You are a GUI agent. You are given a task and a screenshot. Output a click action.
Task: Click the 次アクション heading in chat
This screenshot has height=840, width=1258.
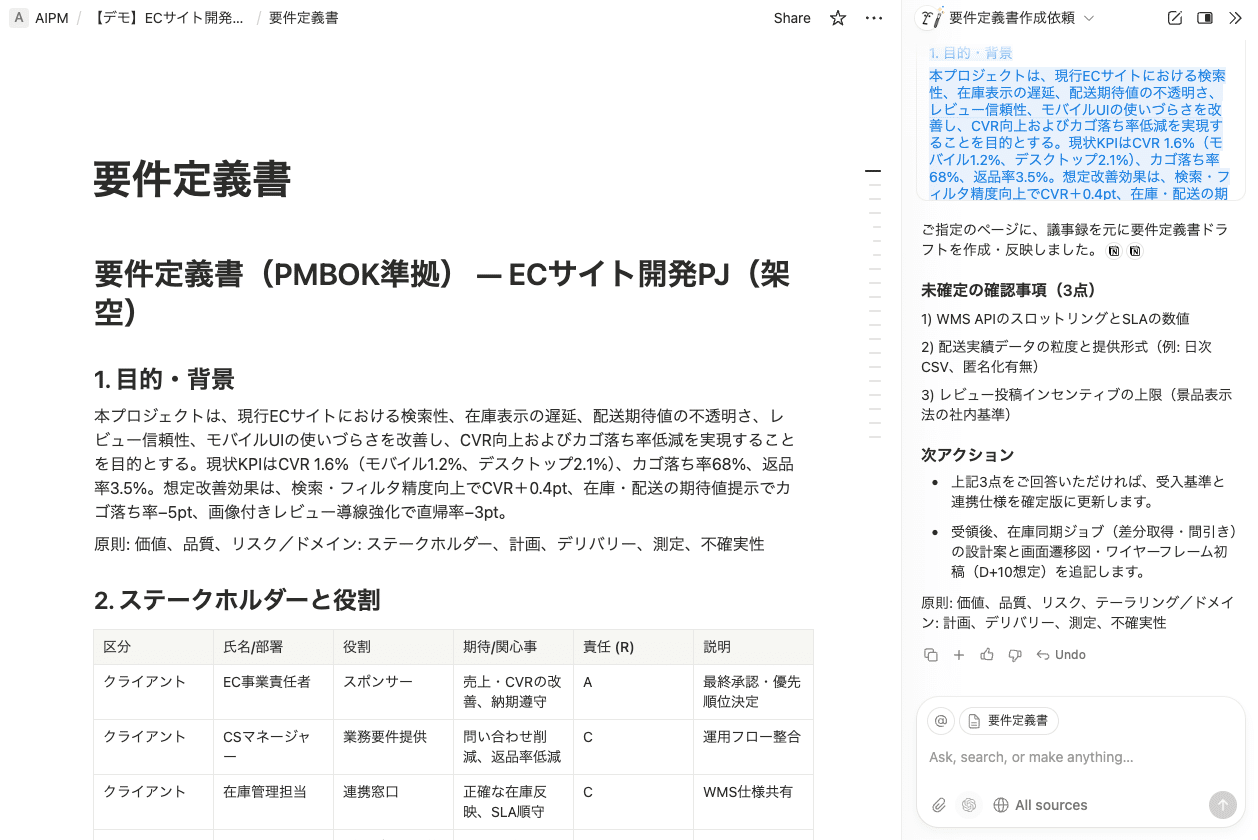[968, 454]
